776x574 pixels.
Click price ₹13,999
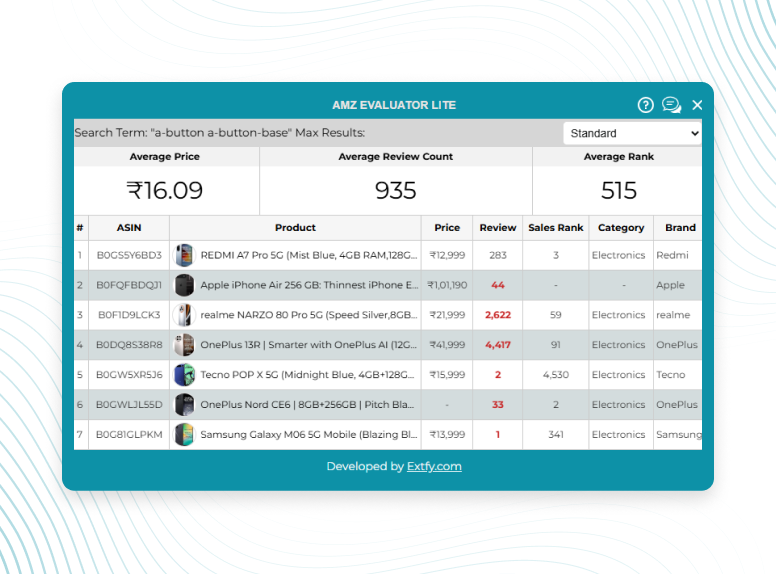(x=447, y=434)
